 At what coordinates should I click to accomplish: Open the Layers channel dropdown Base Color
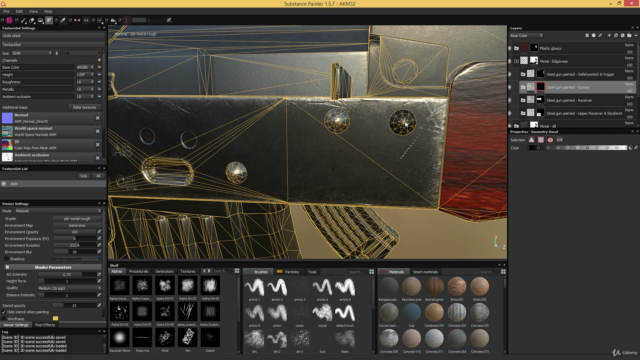click(526, 36)
